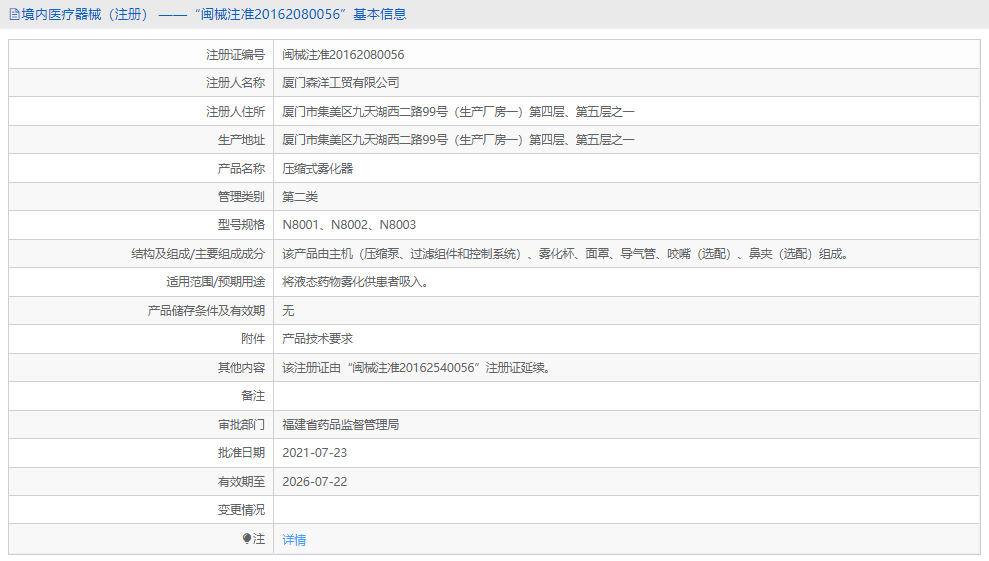Open the 详情 link
This screenshot has width=989, height=561.
point(294,540)
